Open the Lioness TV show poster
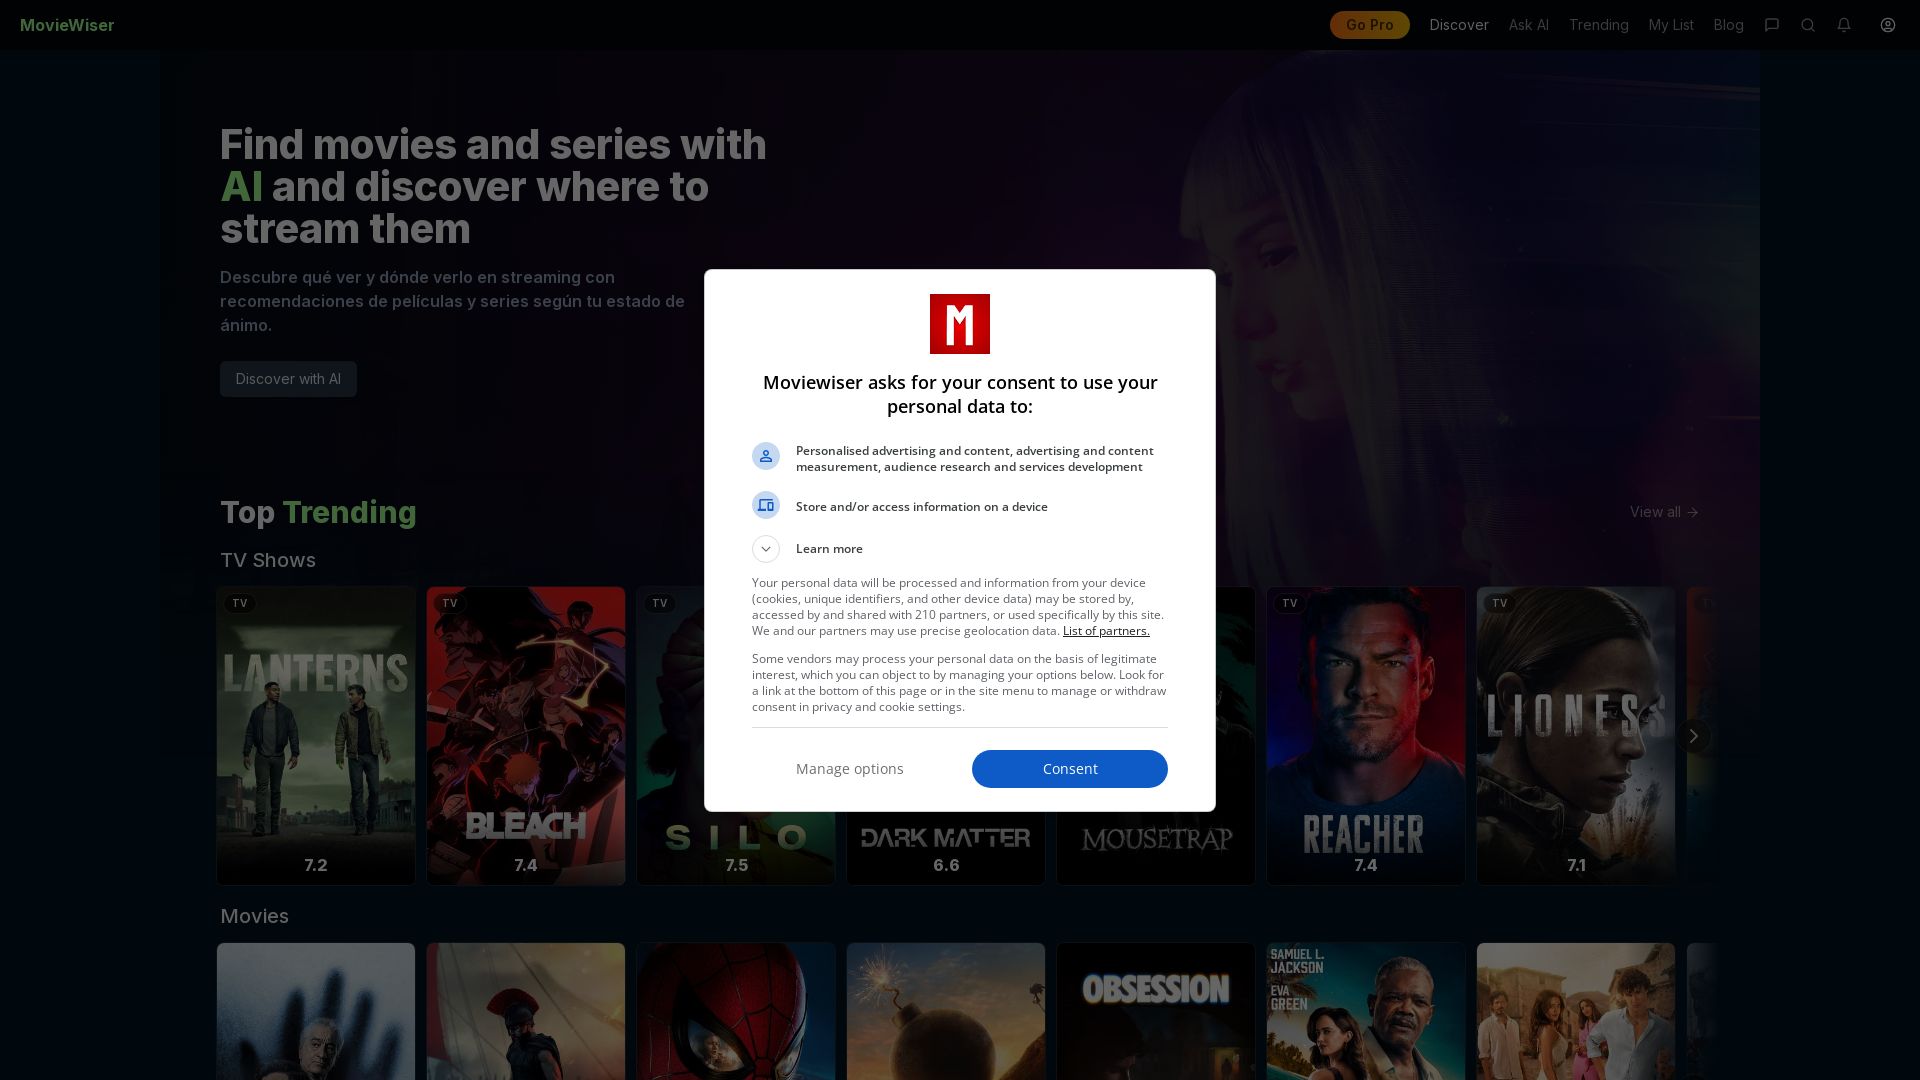 click(1576, 736)
